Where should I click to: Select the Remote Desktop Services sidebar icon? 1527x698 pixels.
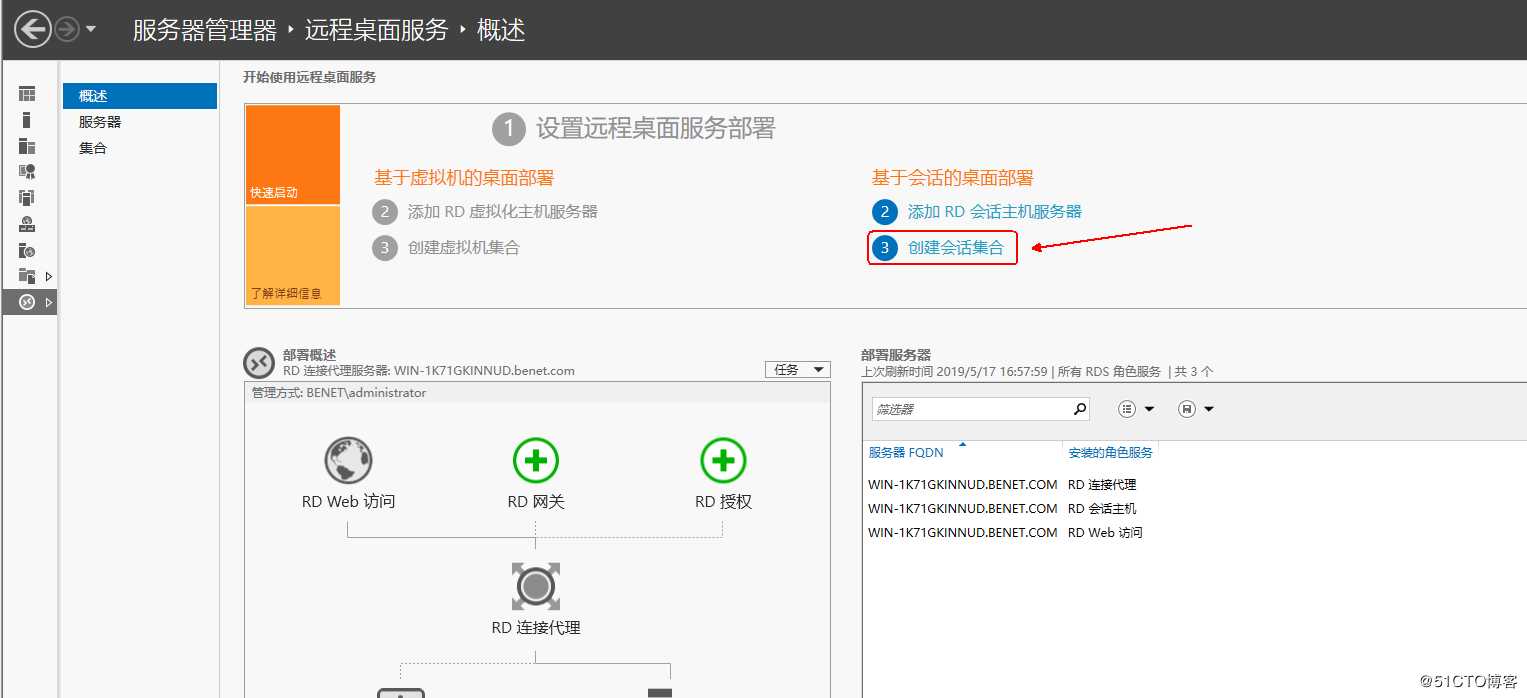(x=27, y=302)
